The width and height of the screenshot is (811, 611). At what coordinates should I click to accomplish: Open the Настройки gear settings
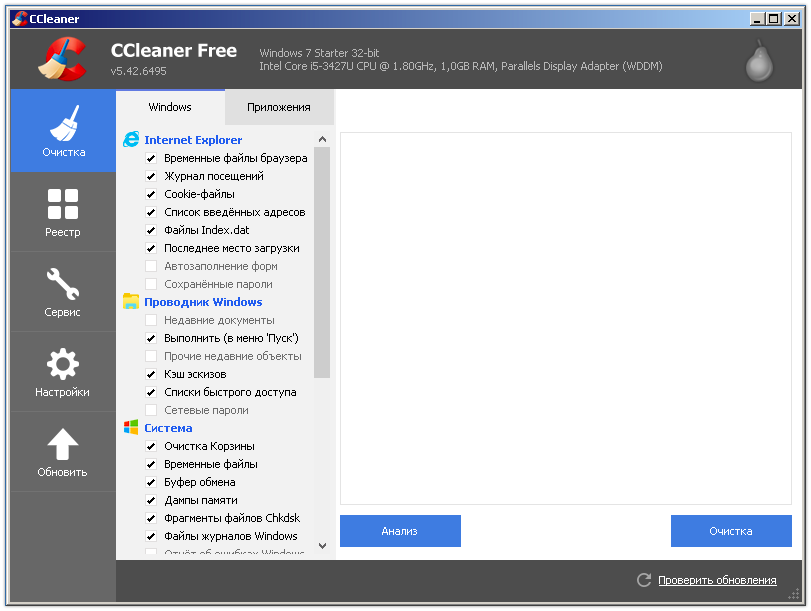[x=63, y=372]
